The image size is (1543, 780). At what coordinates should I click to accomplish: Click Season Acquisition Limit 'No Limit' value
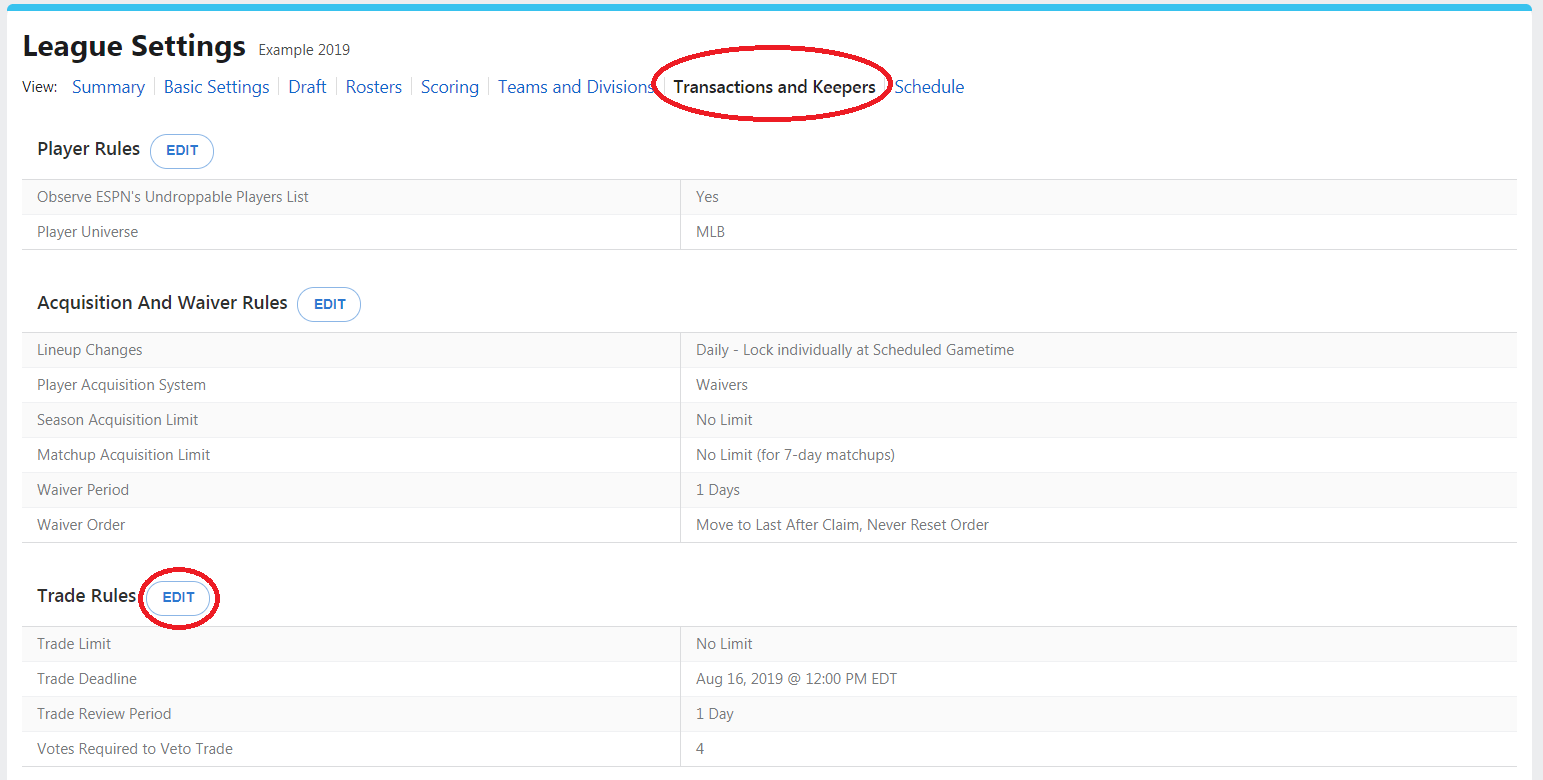coord(724,420)
